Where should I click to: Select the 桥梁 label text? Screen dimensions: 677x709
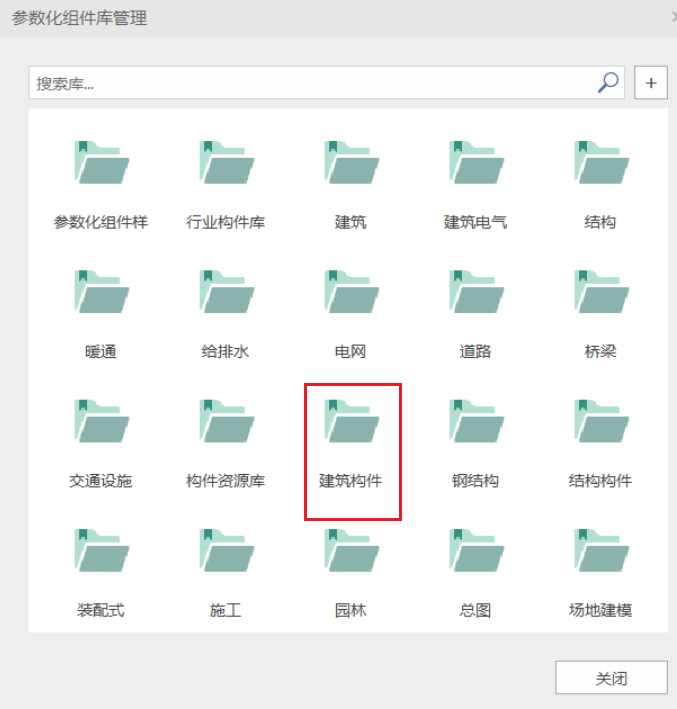pyautogui.click(x=600, y=351)
